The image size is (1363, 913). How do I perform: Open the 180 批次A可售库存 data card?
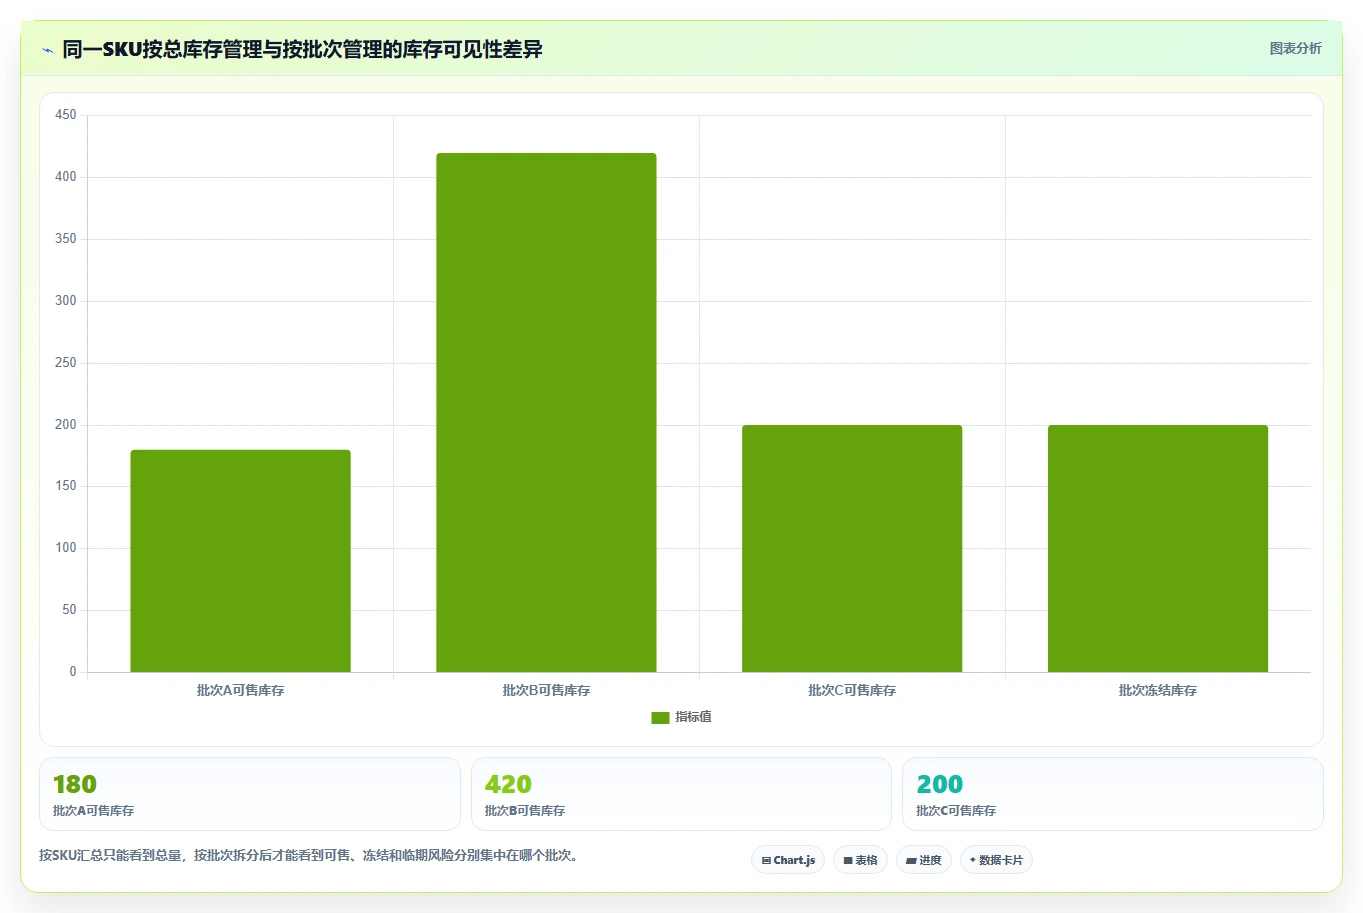coord(250,794)
